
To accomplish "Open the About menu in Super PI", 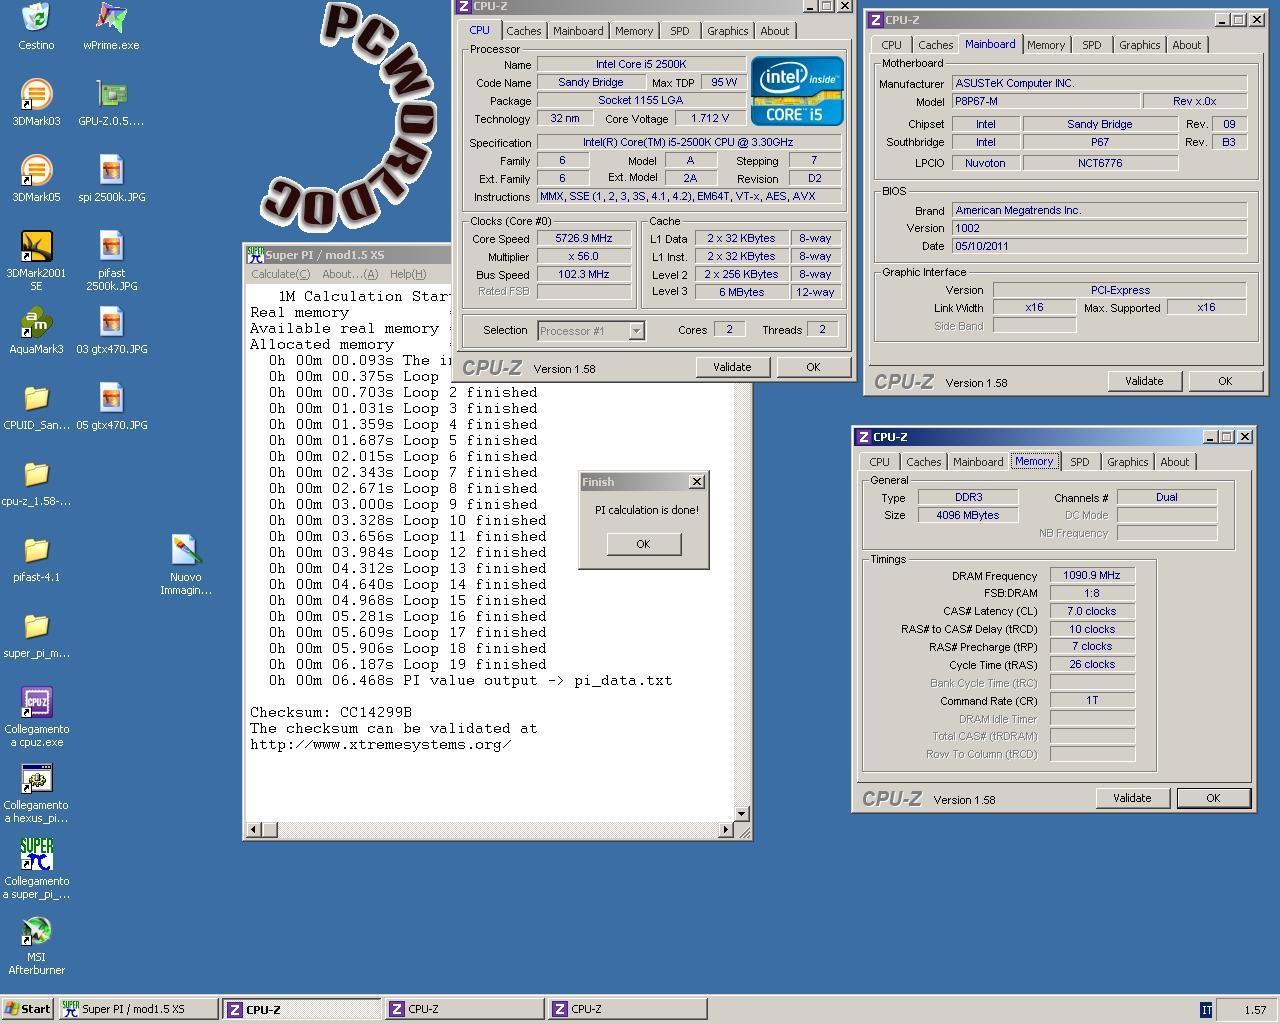I will [350, 274].
